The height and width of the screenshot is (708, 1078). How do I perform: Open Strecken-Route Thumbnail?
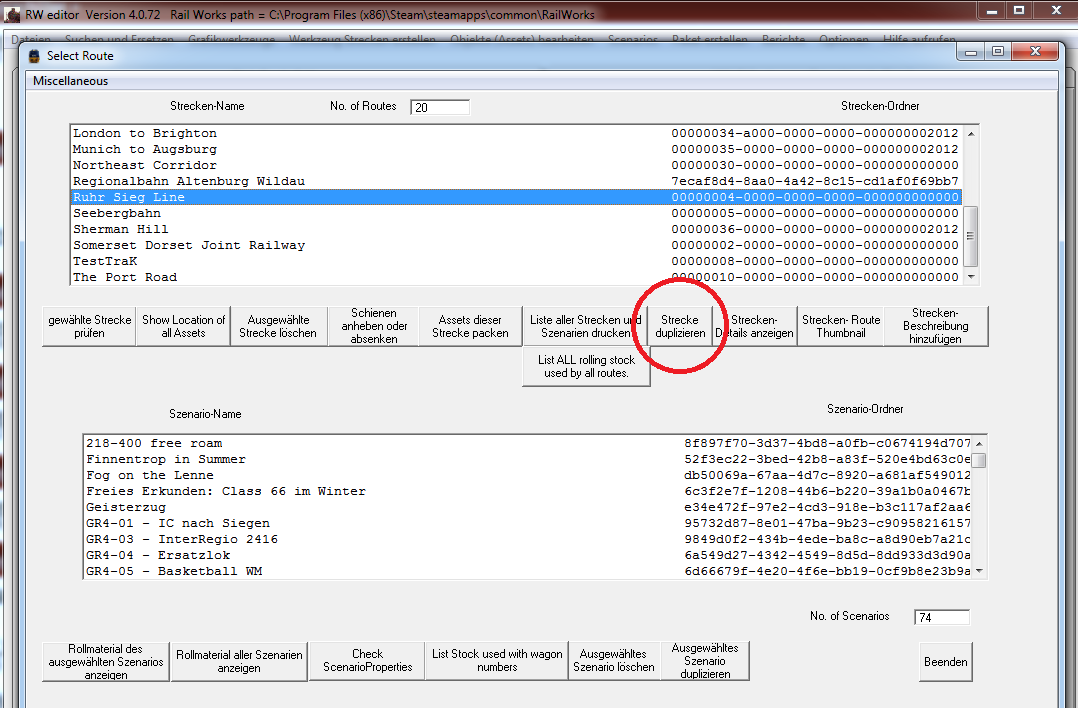coord(840,326)
